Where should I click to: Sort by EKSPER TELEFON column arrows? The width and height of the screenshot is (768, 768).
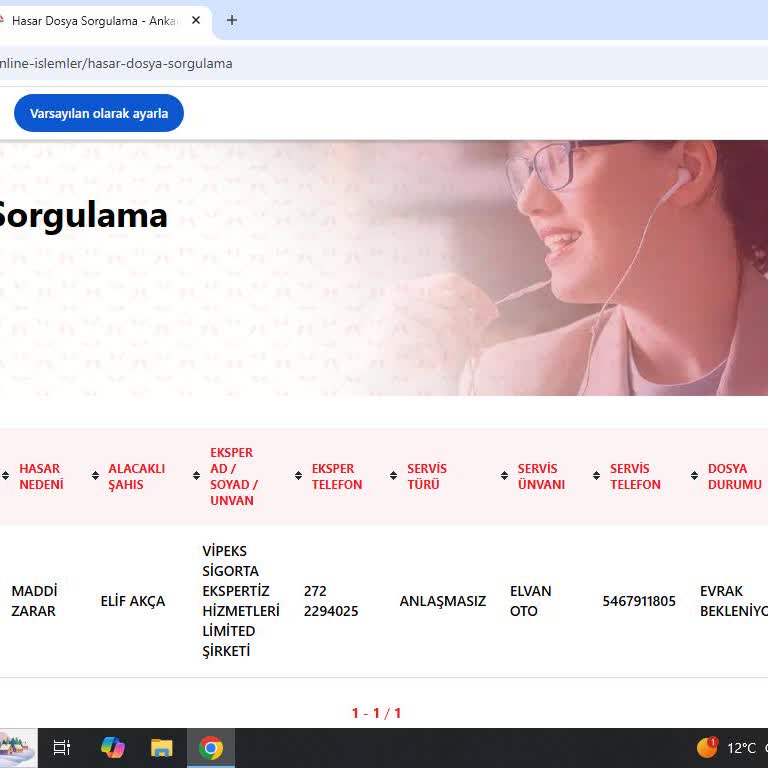point(298,476)
